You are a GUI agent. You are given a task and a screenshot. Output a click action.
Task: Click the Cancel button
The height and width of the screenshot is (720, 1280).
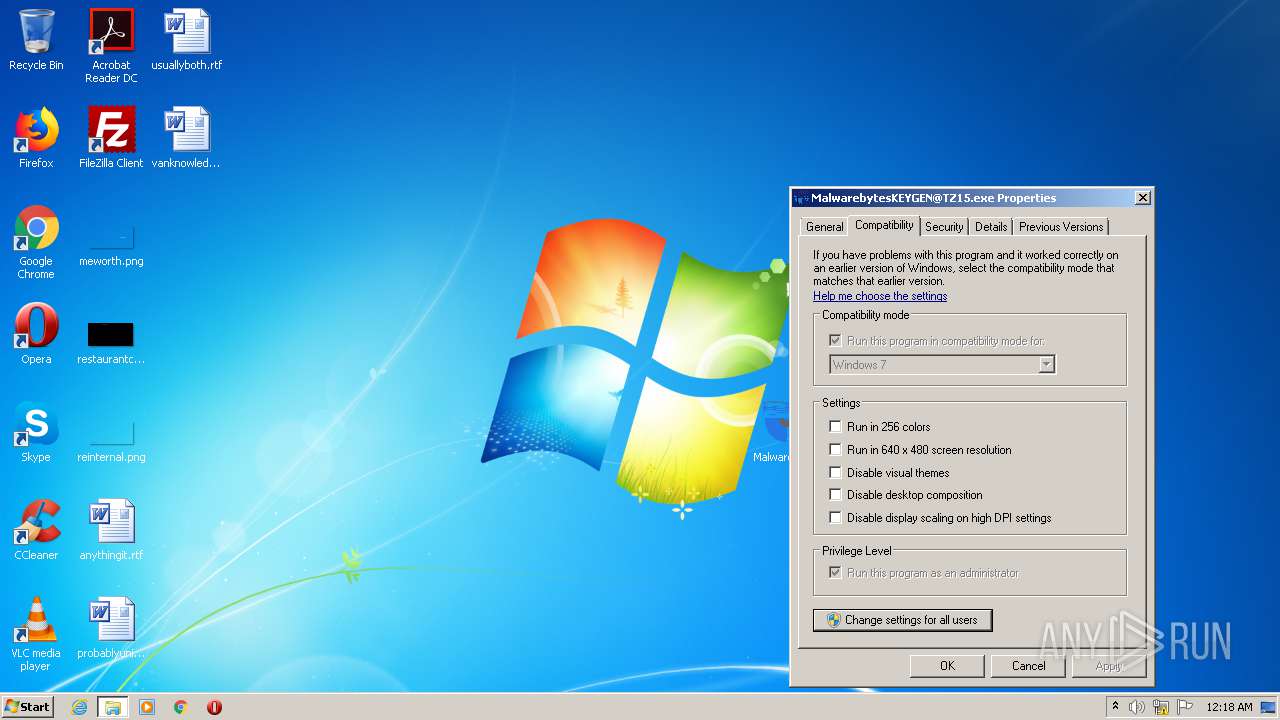[1028, 666]
